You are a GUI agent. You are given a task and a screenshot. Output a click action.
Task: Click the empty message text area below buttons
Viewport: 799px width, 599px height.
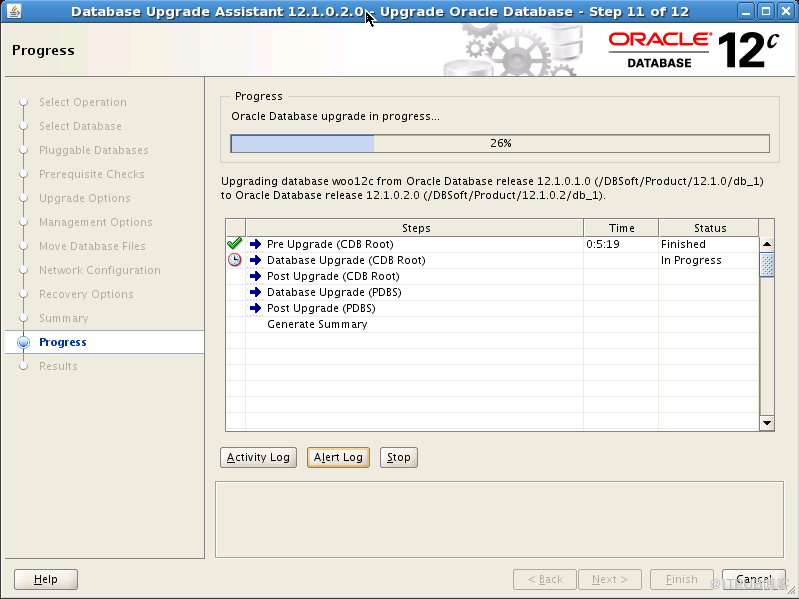(499, 519)
